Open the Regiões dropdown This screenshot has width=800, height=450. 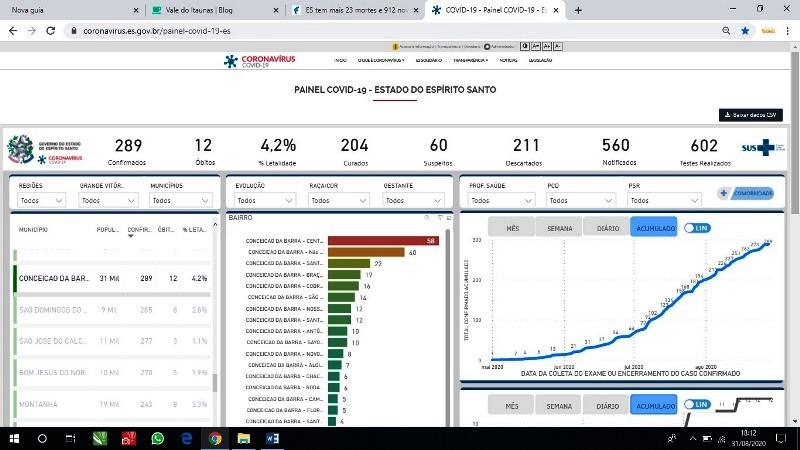pos(41,201)
